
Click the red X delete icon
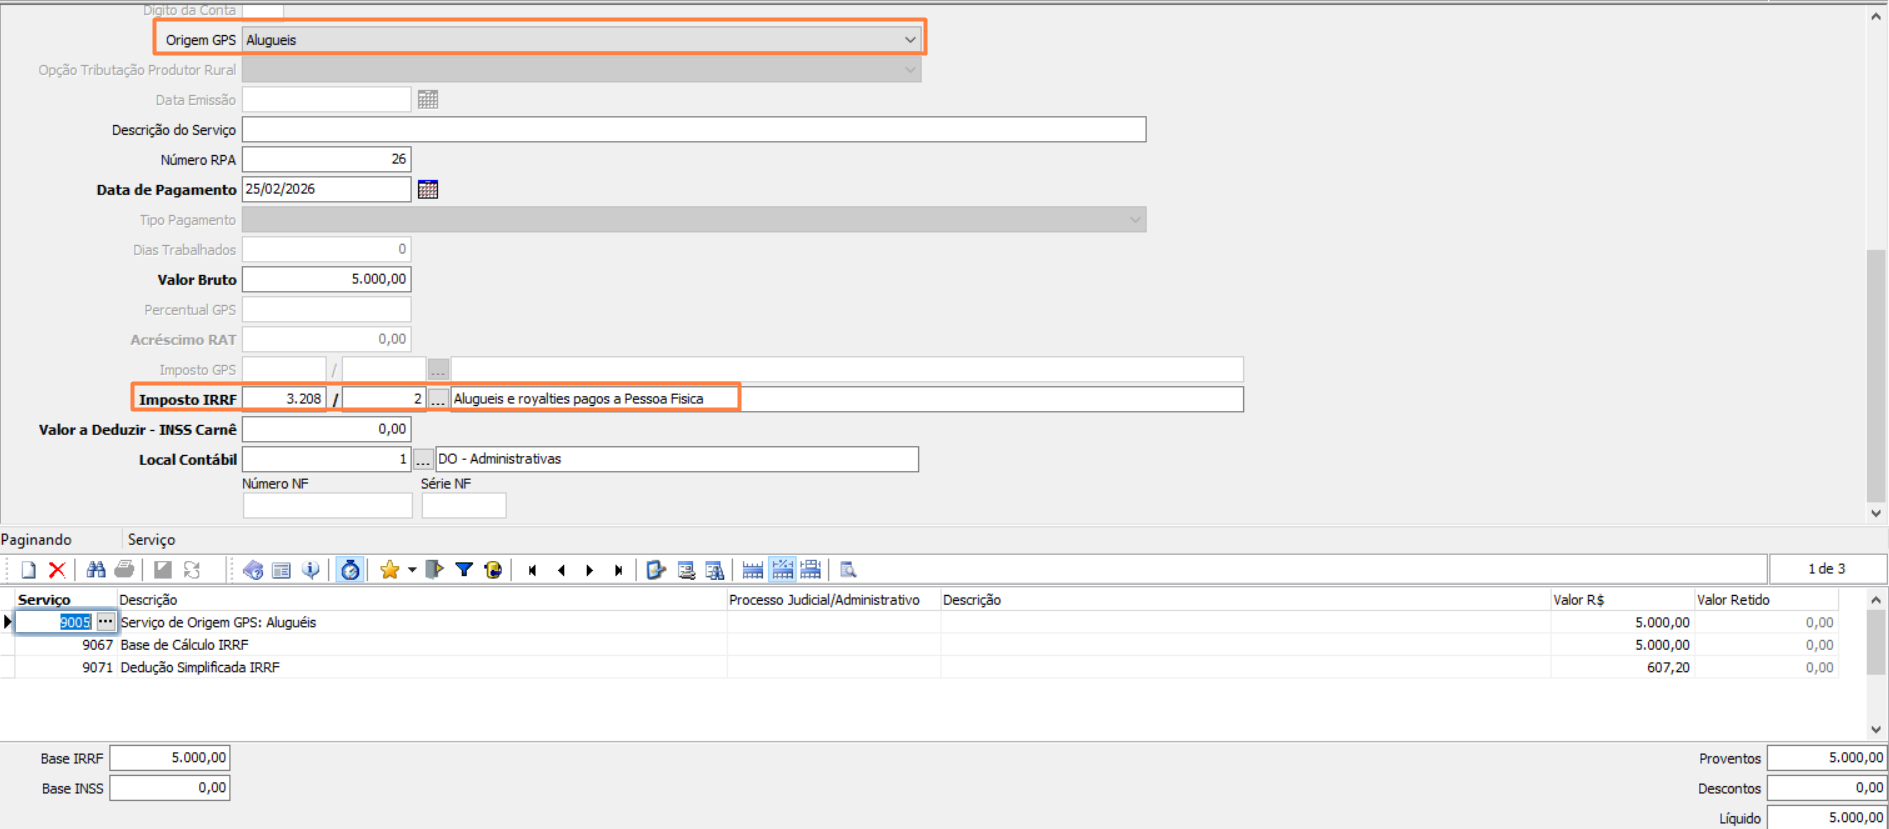(57, 570)
